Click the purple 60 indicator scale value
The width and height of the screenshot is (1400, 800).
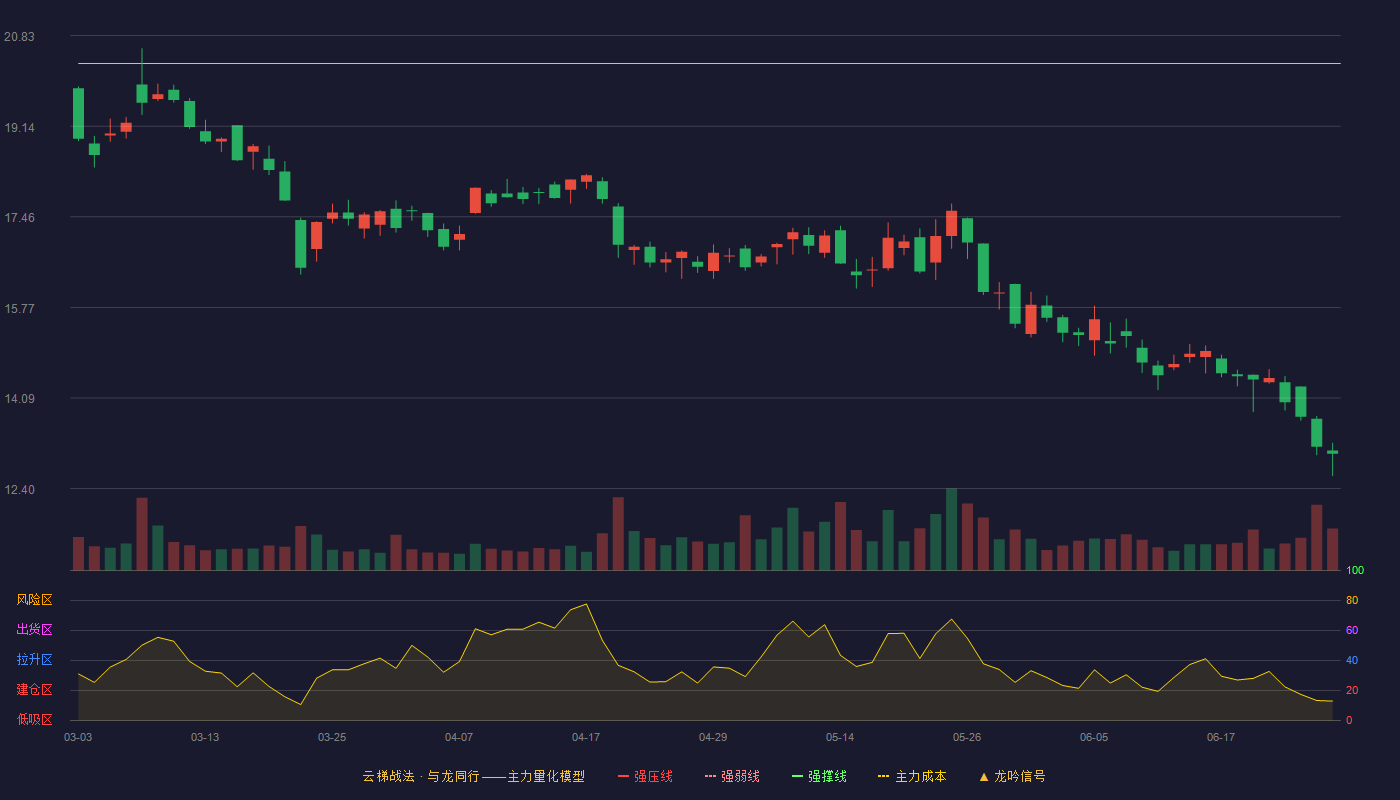click(1352, 631)
